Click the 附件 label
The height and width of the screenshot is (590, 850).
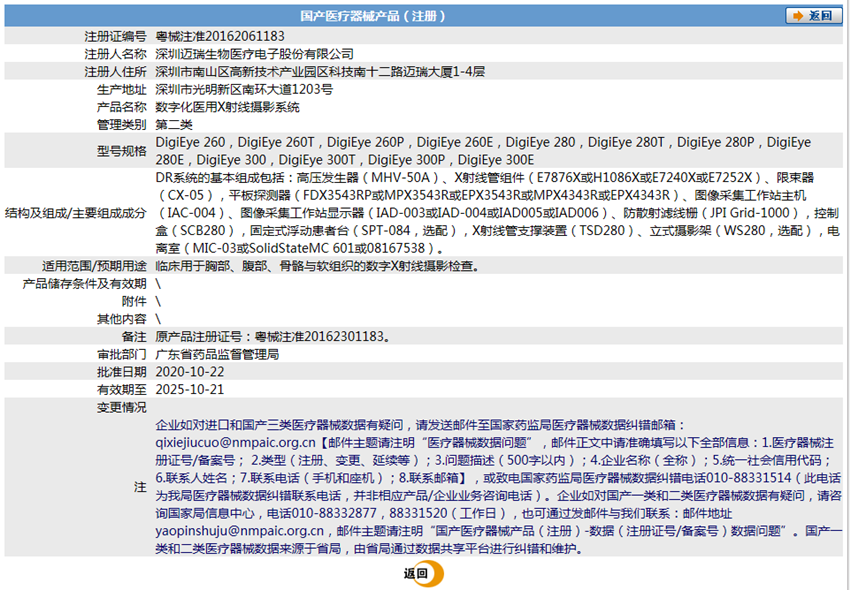[x=134, y=301]
